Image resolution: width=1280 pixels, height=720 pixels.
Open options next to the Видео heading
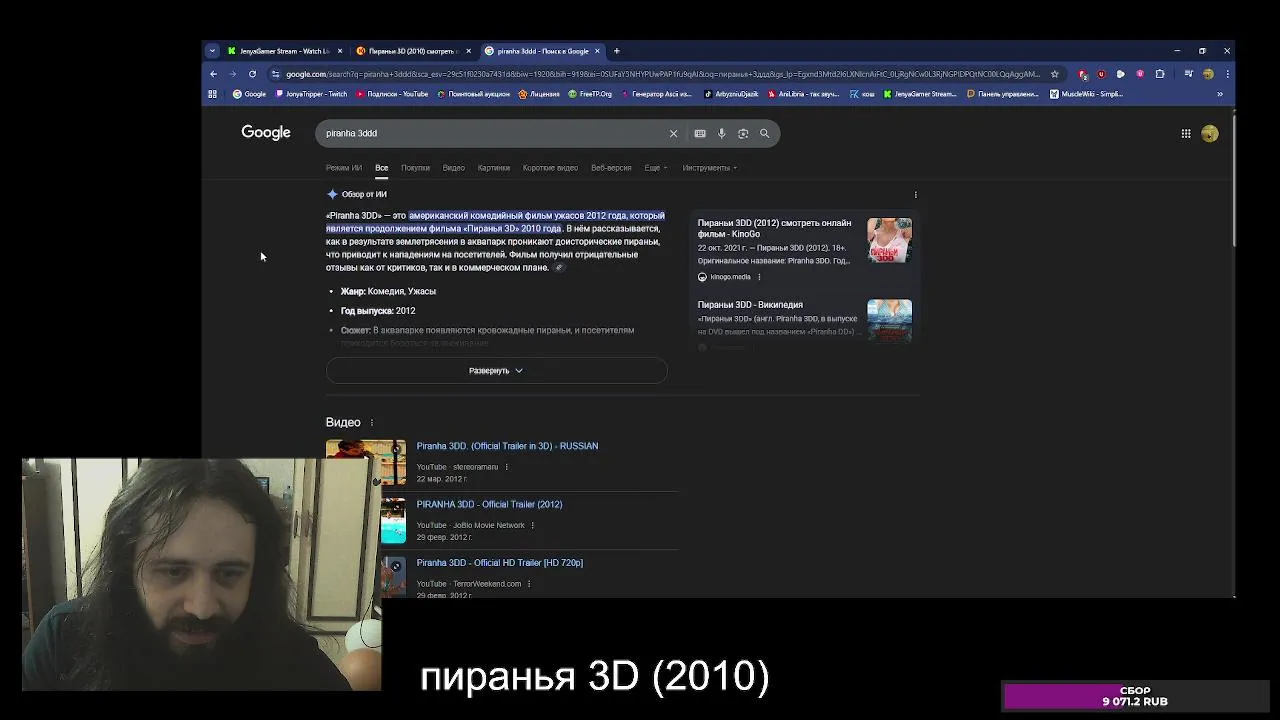pyautogui.click(x=372, y=423)
